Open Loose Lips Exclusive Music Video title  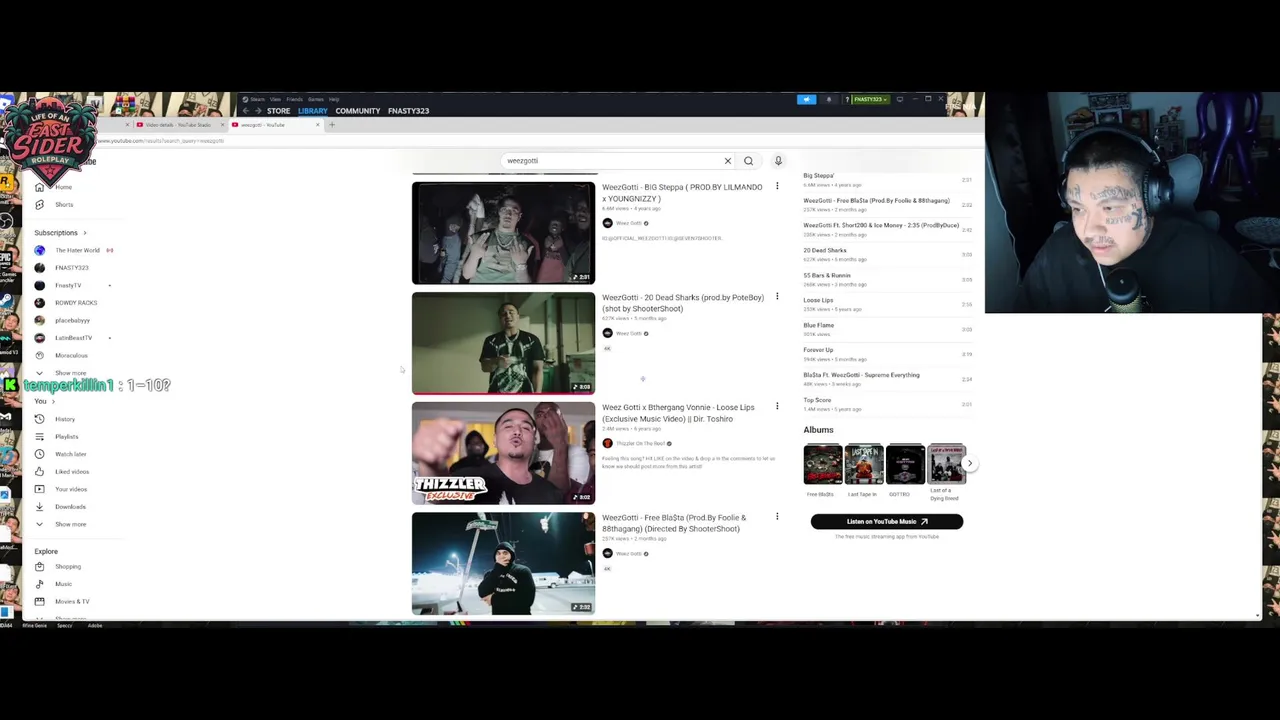pos(678,413)
